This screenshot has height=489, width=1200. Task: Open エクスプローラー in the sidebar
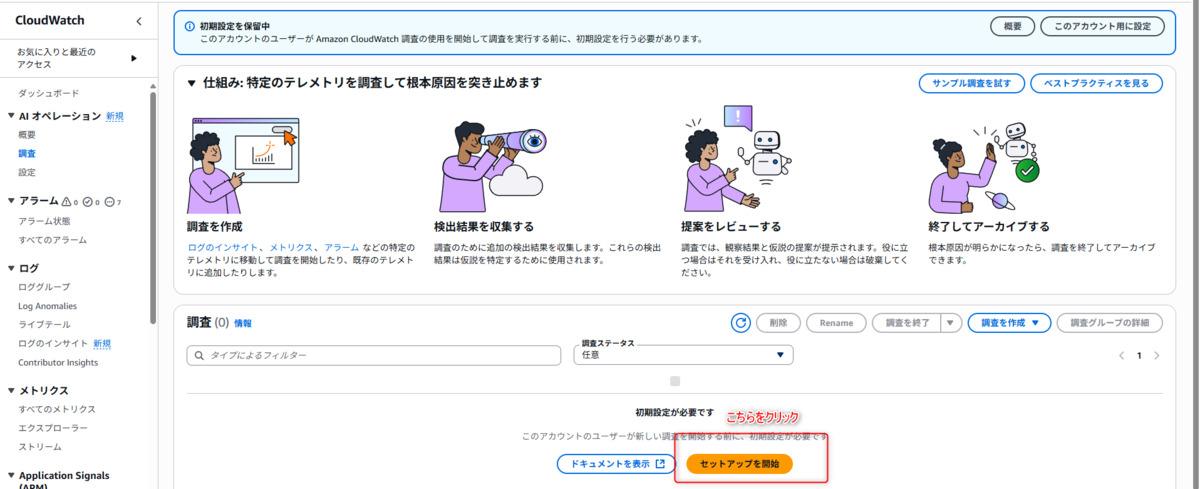coord(53,428)
